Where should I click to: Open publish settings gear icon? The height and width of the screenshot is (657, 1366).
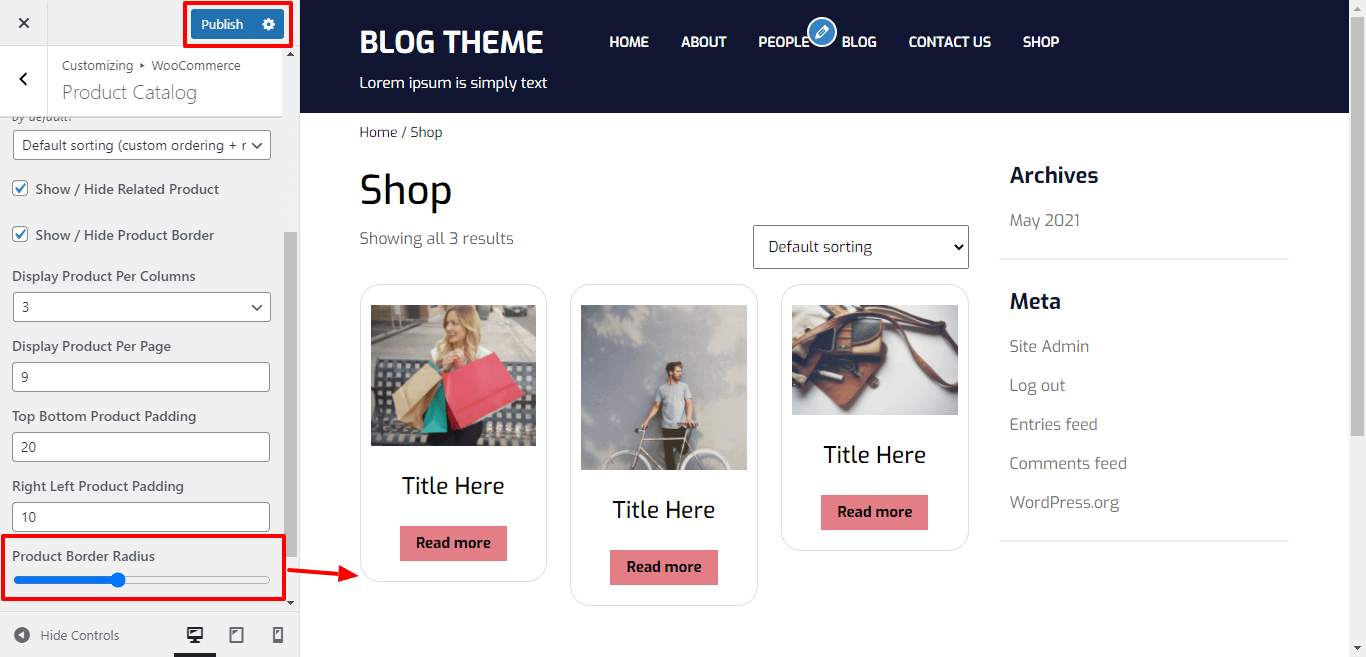[x=268, y=24]
